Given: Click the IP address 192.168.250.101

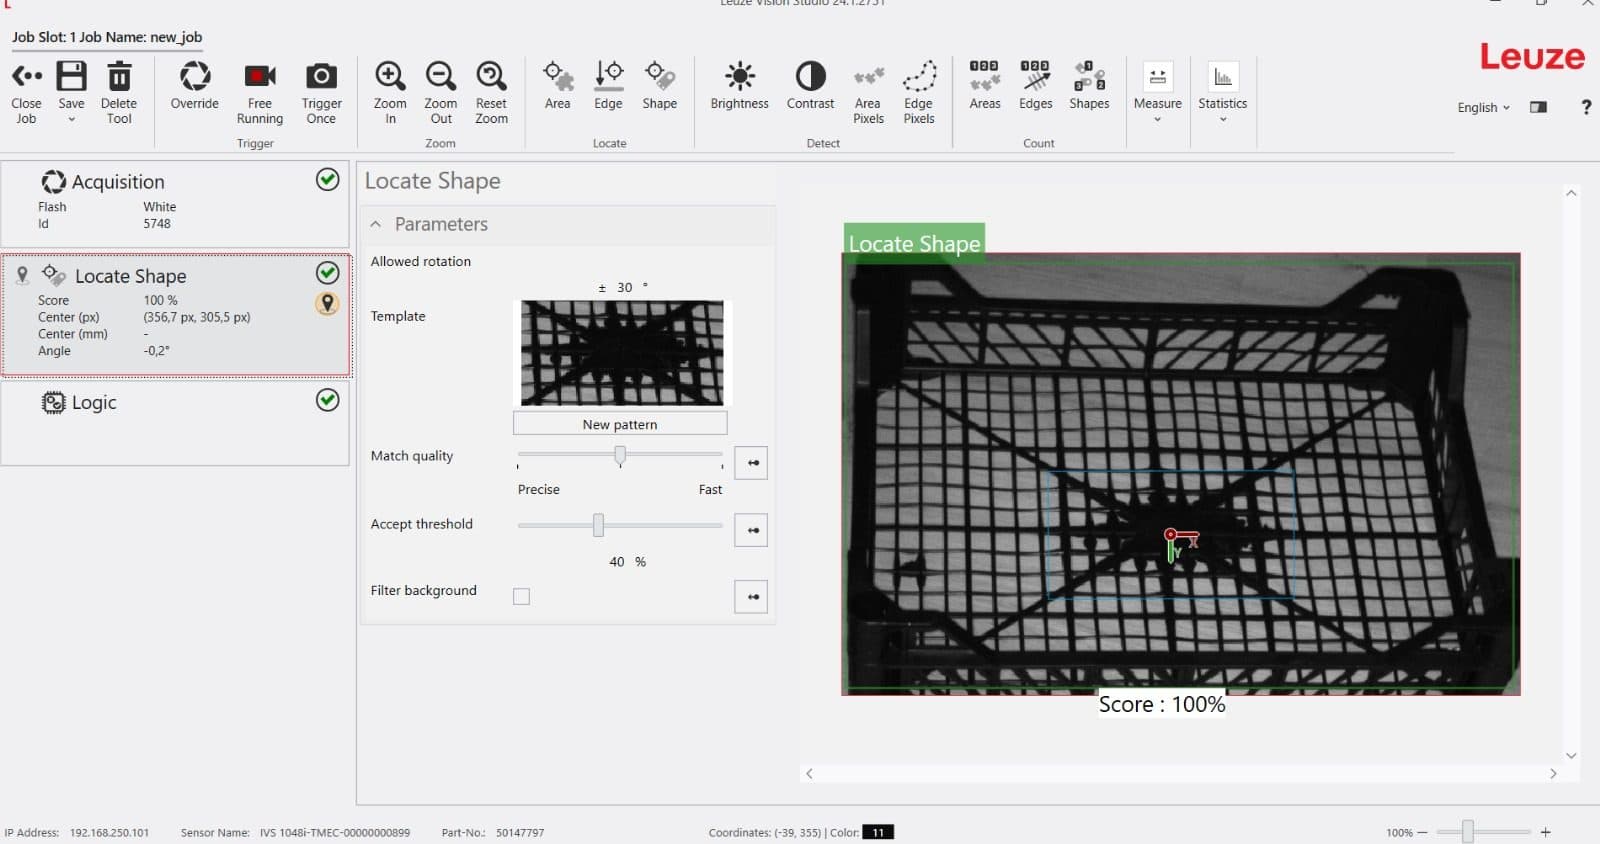Looking at the screenshot, I should click(x=109, y=832).
